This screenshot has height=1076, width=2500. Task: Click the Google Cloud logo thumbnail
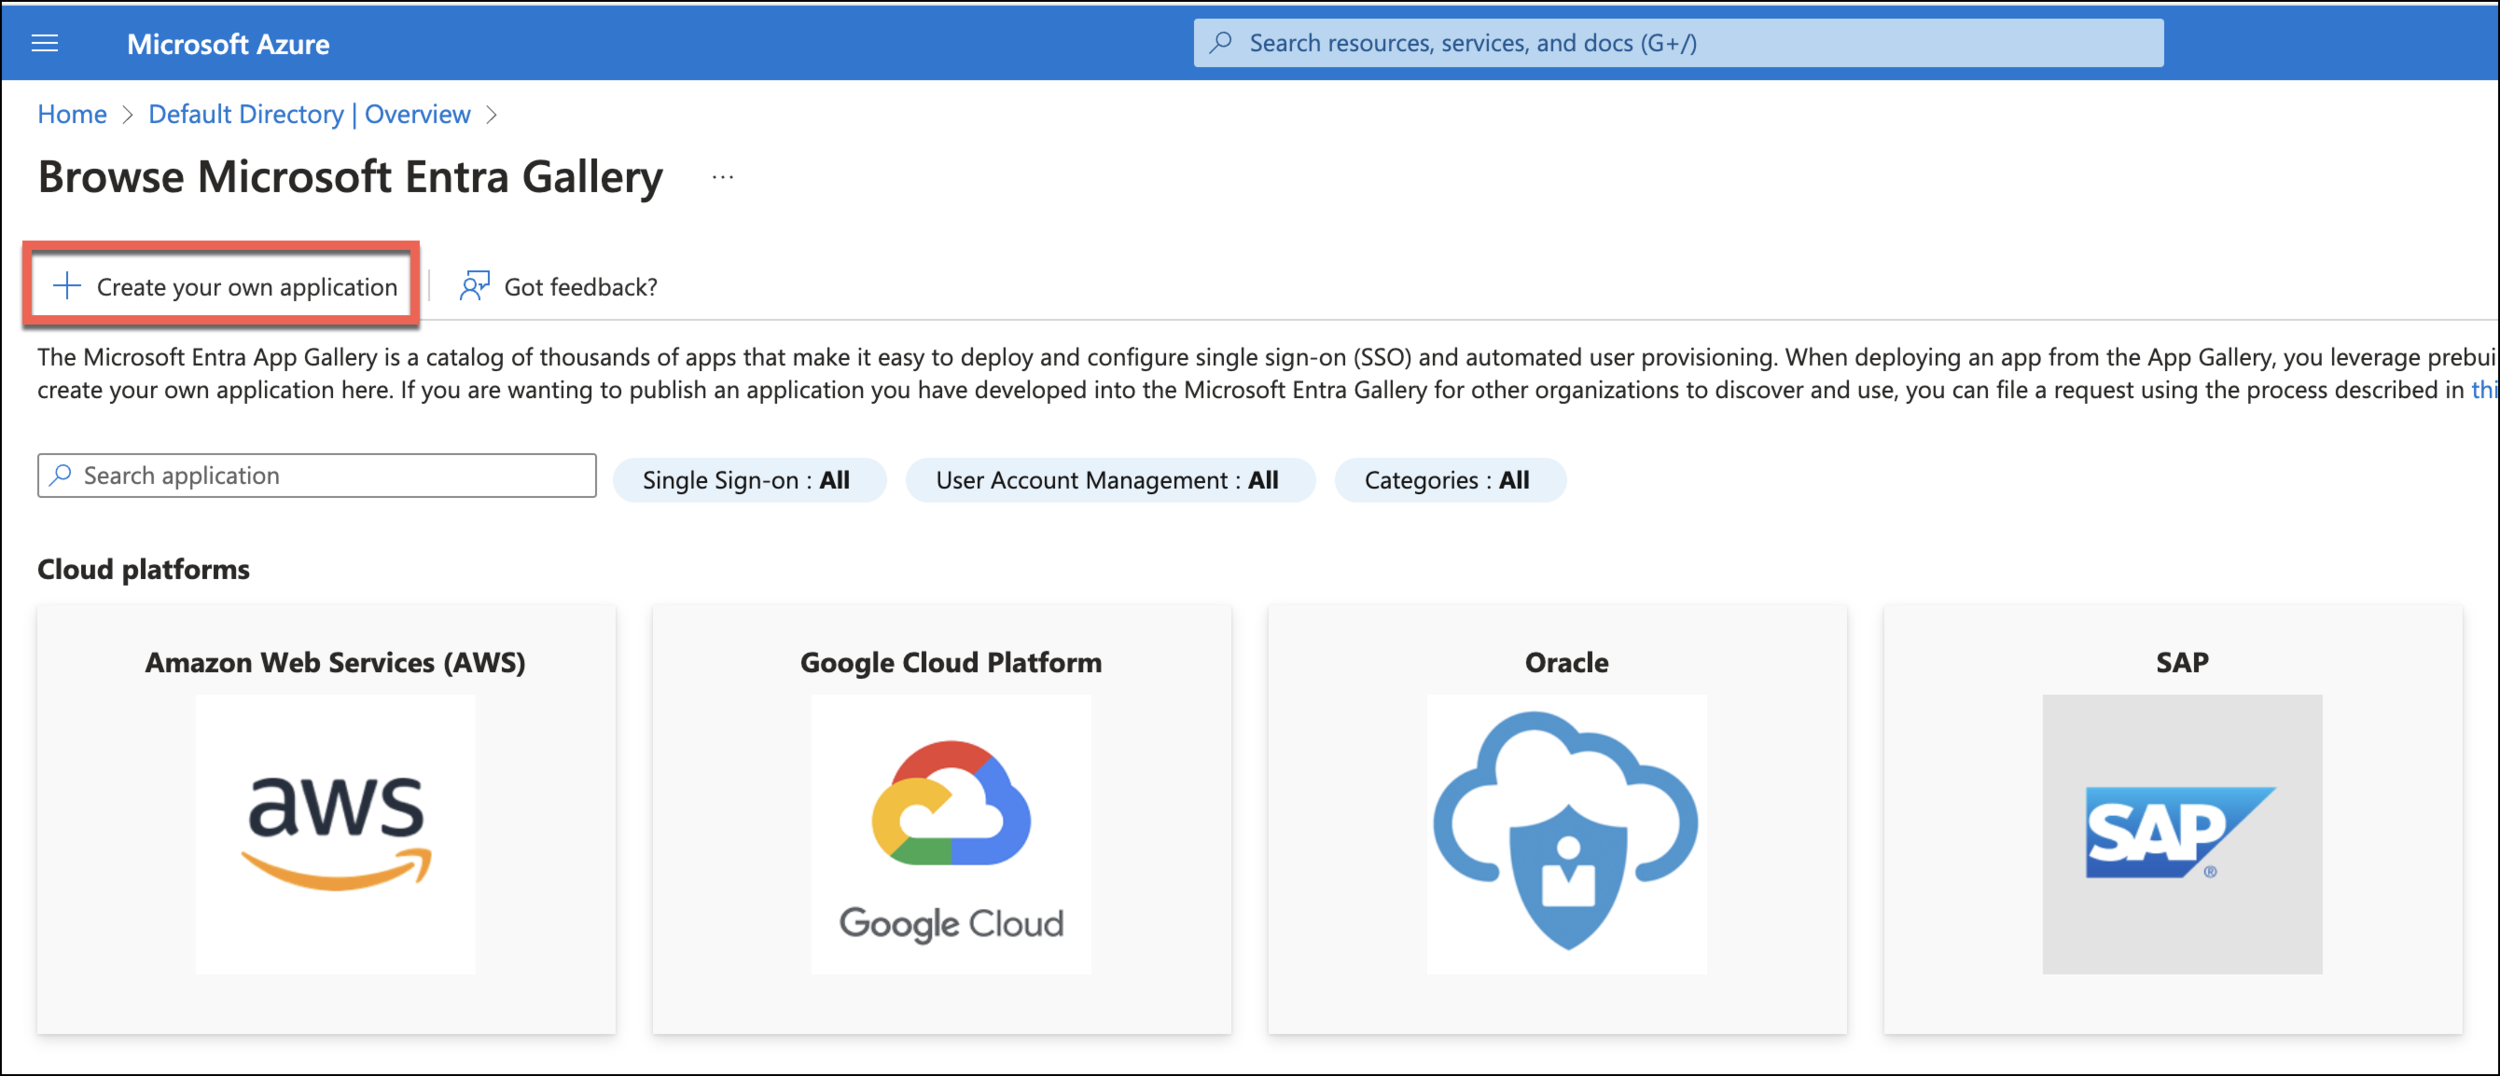[x=951, y=834]
